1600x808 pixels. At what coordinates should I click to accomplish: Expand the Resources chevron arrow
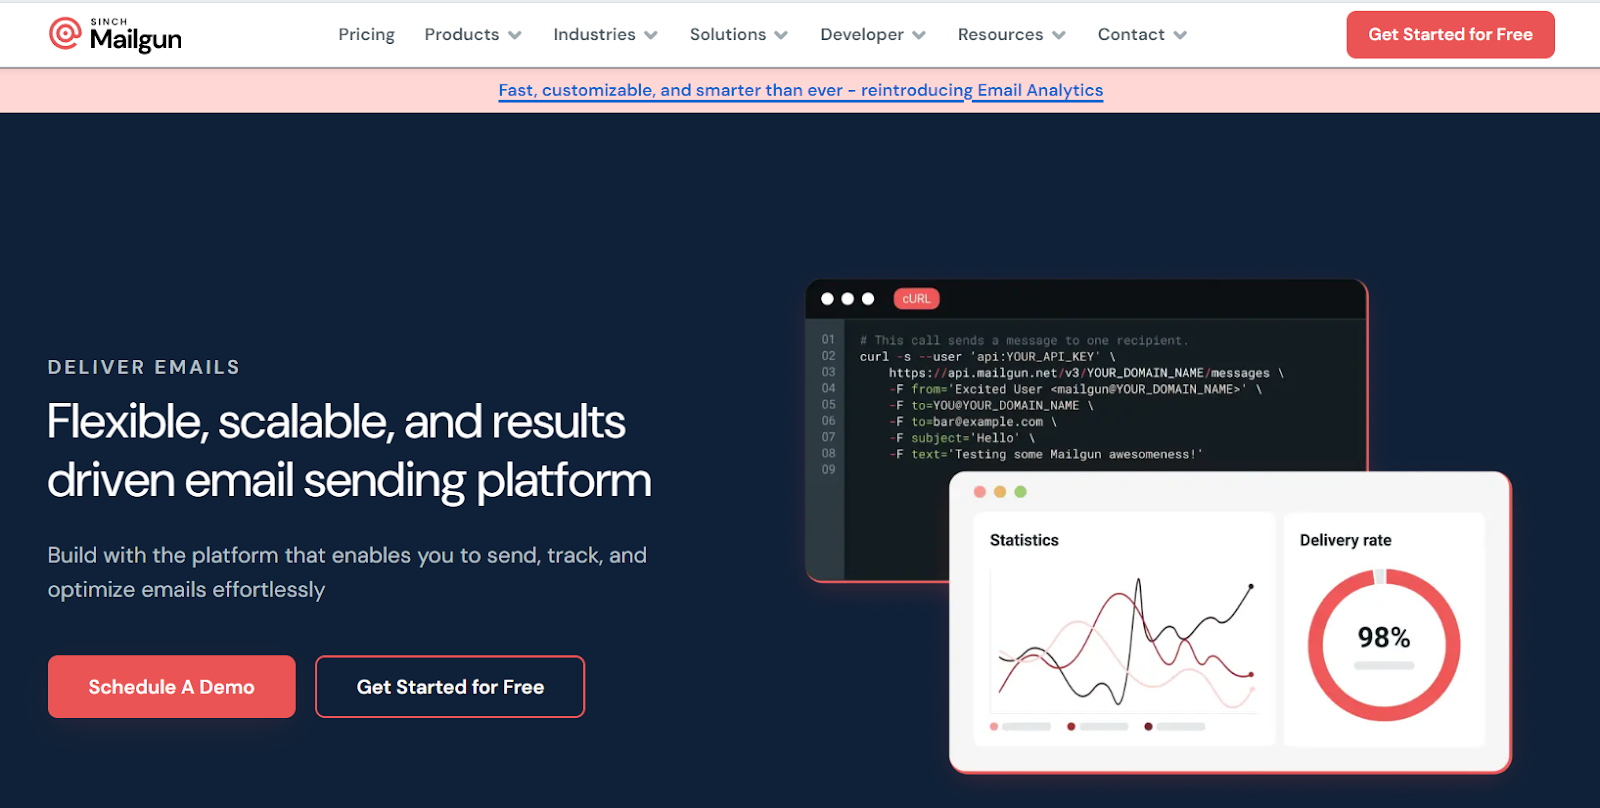coord(1059,35)
